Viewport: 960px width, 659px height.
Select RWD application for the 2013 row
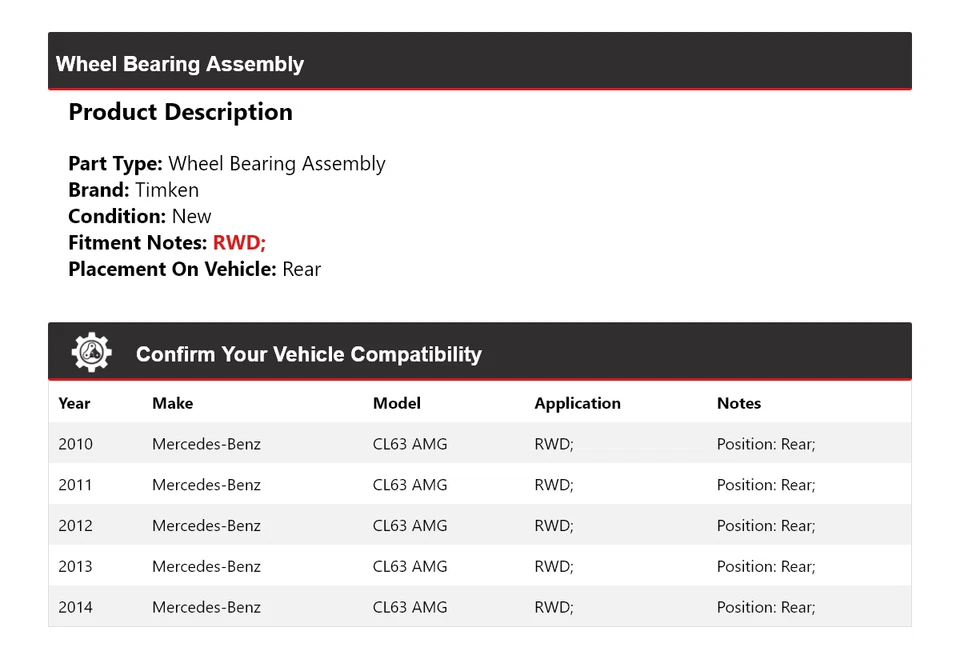(553, 565)
